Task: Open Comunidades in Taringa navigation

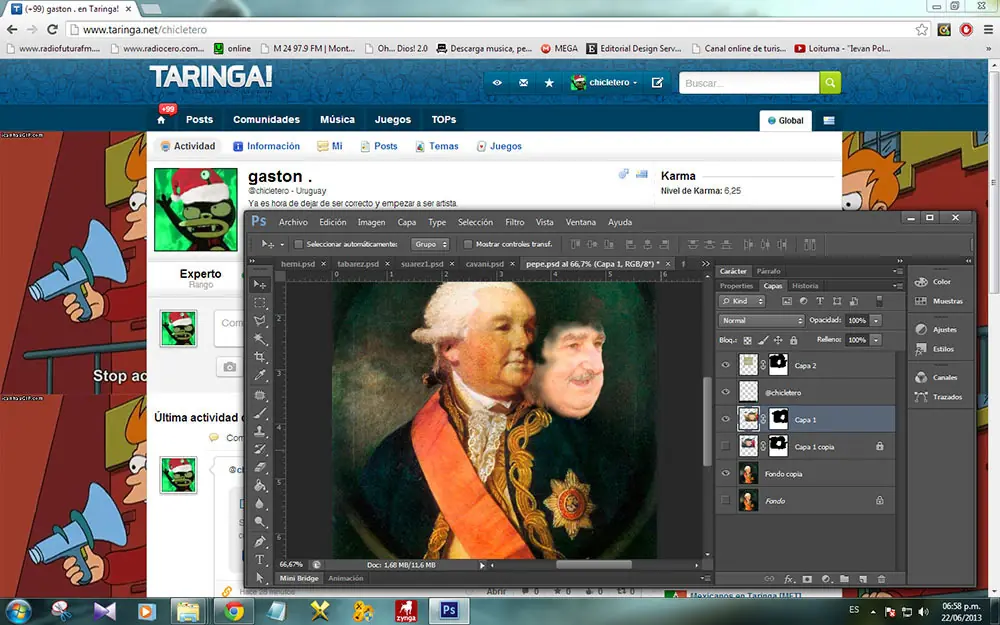Action: (x=266, y=119)
